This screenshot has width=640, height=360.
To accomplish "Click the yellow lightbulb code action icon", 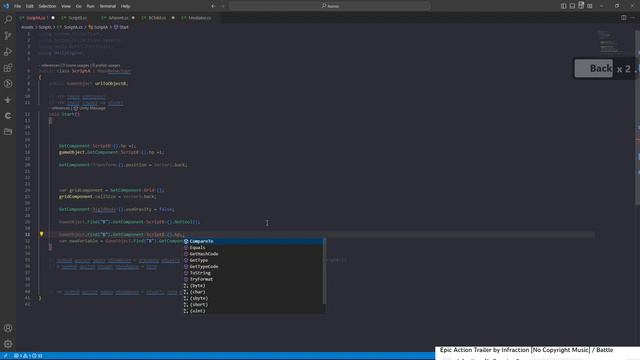I will (41, 234).
